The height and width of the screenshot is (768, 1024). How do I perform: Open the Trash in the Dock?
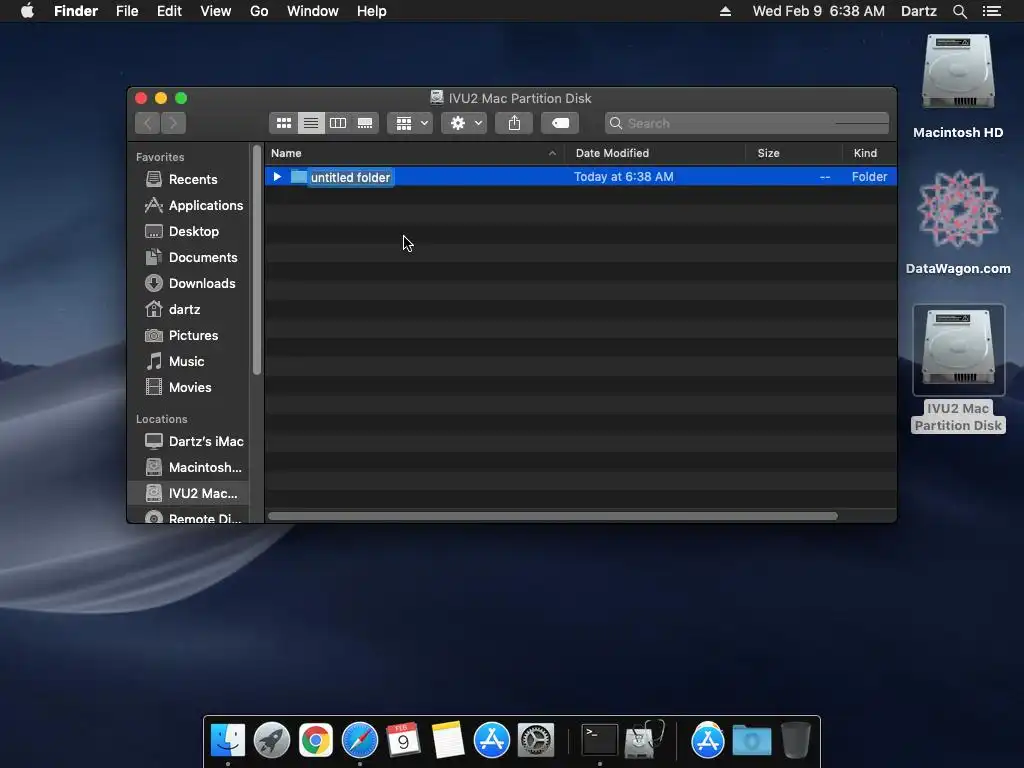[795, 740]
